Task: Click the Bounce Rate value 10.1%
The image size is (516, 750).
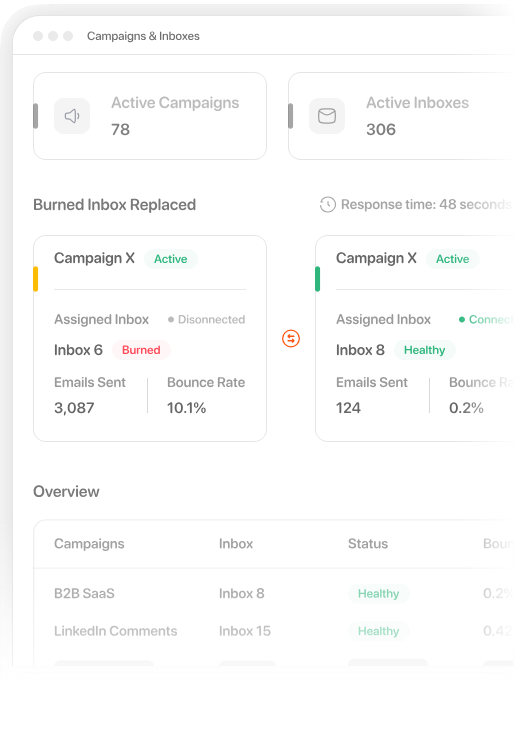Action: pyautogui.click(x=187, y=408)
